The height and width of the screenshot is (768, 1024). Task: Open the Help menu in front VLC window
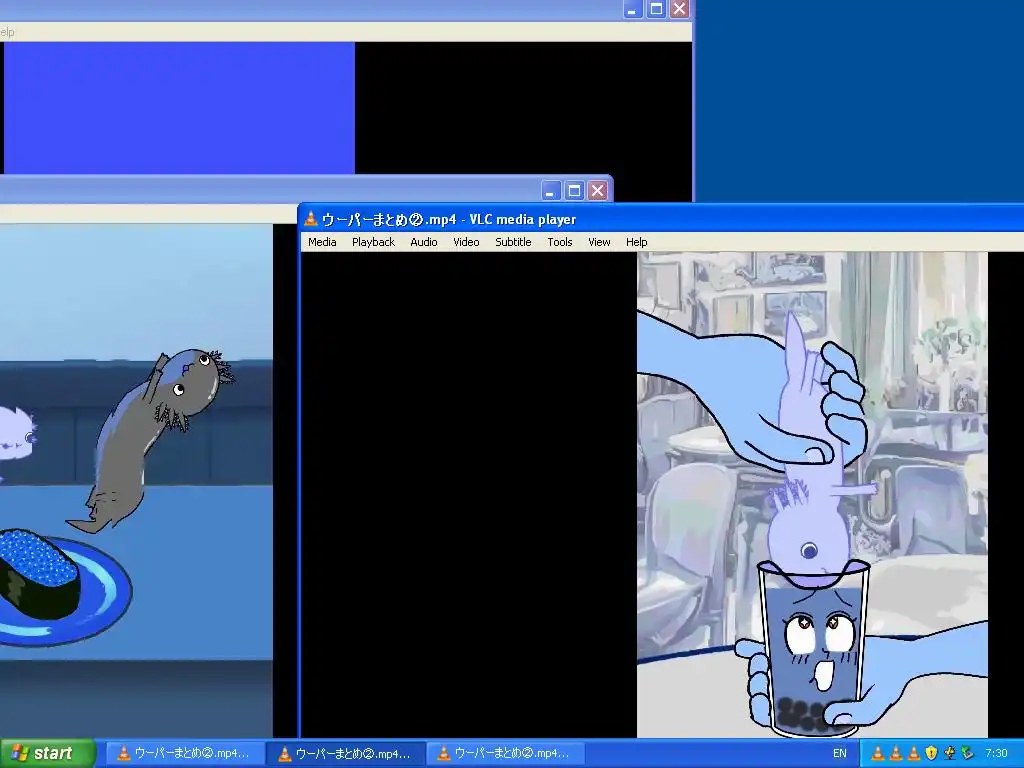637,242
